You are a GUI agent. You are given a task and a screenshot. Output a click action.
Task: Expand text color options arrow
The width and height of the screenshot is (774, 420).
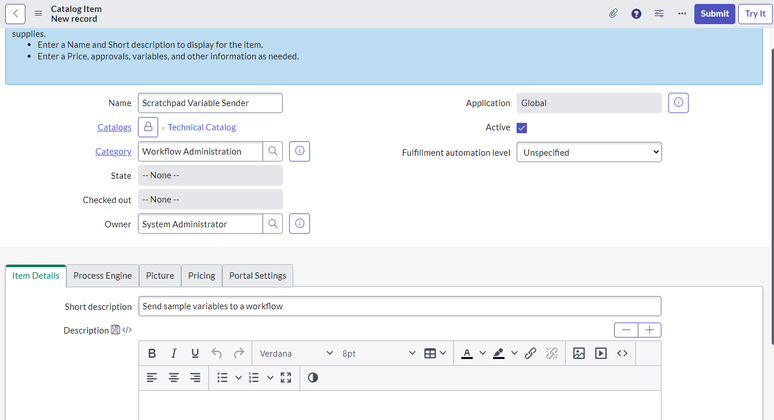click(483, 353)
